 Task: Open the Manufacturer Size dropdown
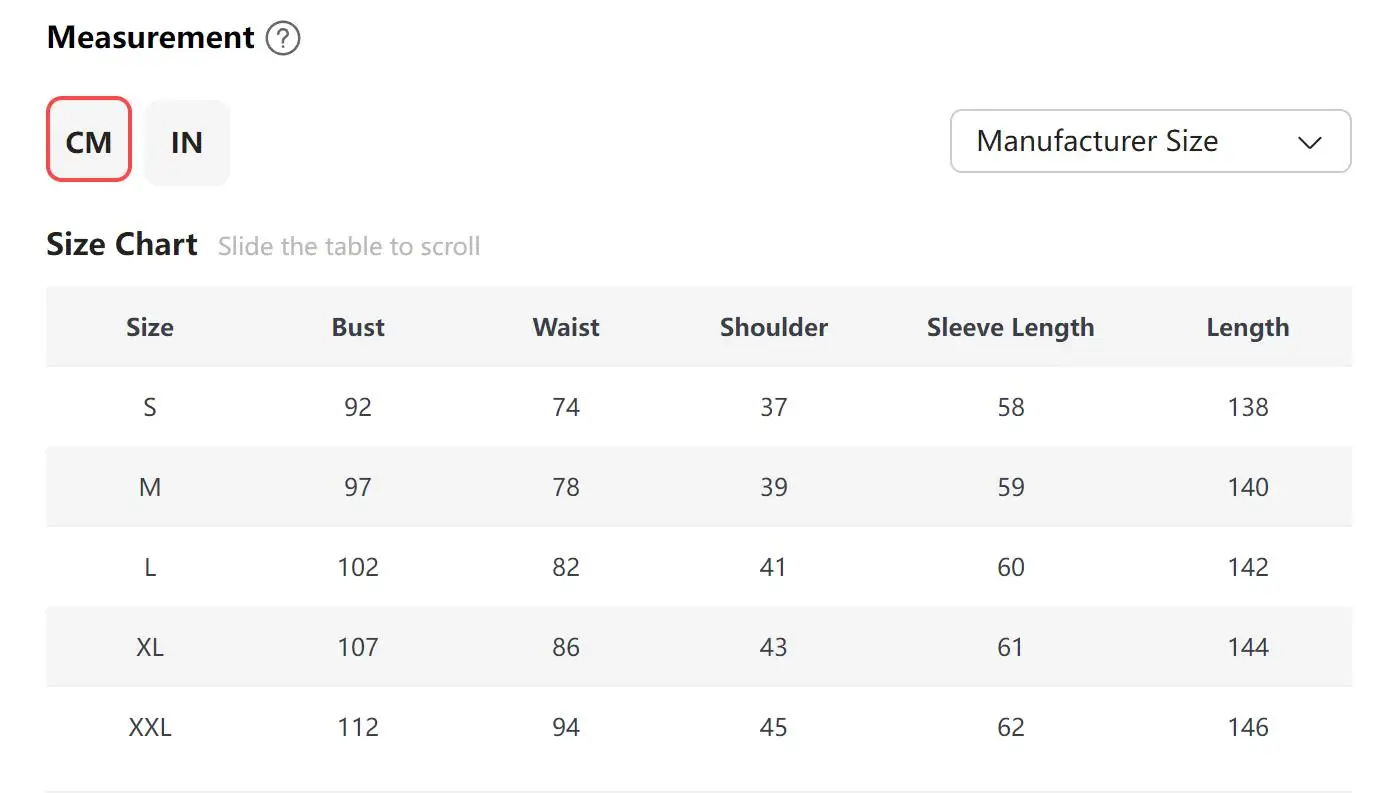point(1149,141)
